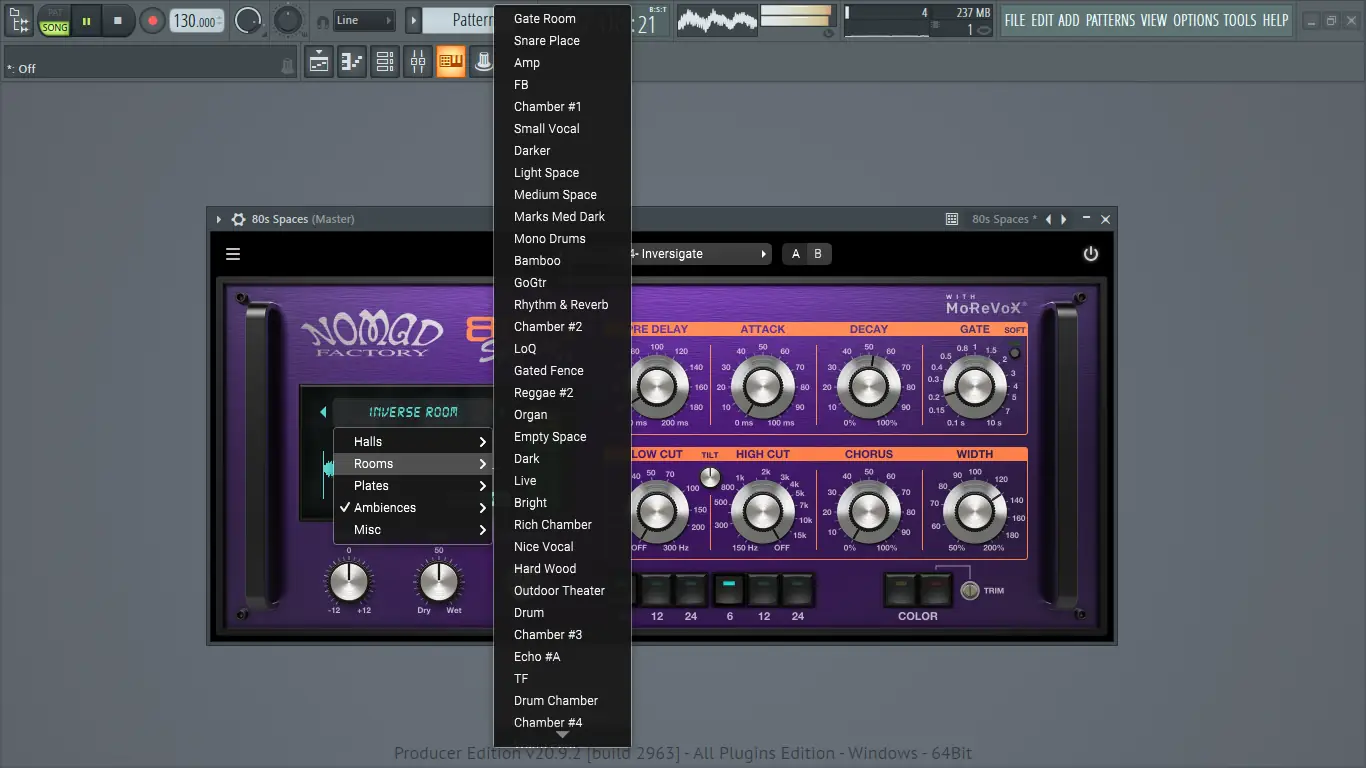Open the OPTIONS menu
1366x768 pixels.
(1196, 20)
